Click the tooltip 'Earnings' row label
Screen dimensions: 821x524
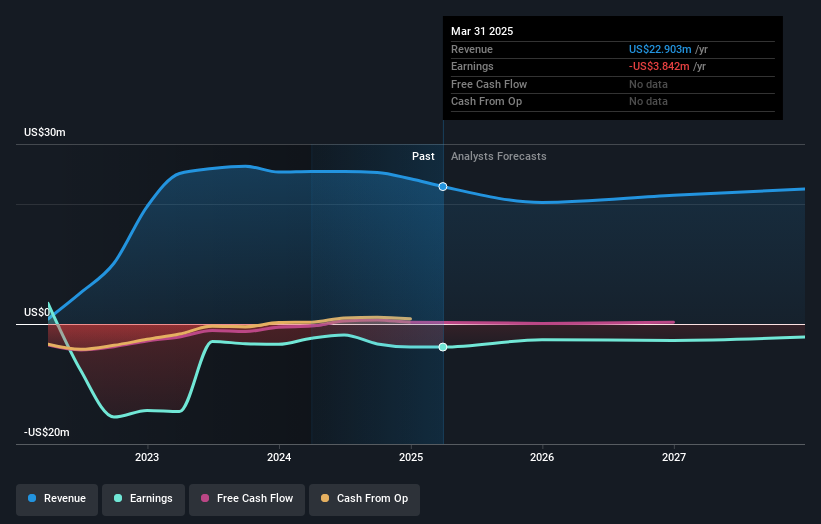click(472, 66)
